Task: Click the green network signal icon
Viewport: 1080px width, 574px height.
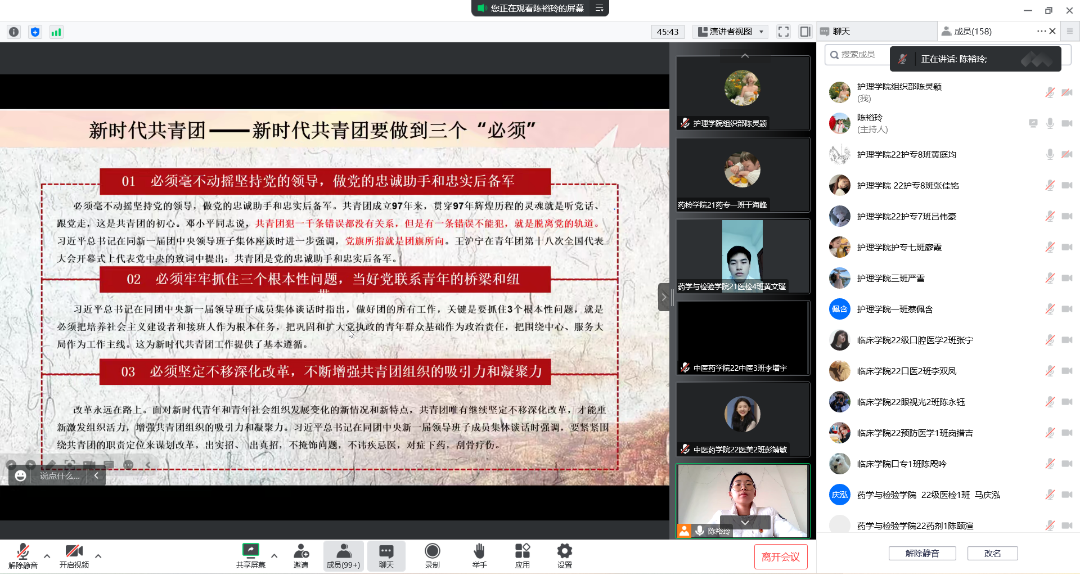Action: coord(56,32)
